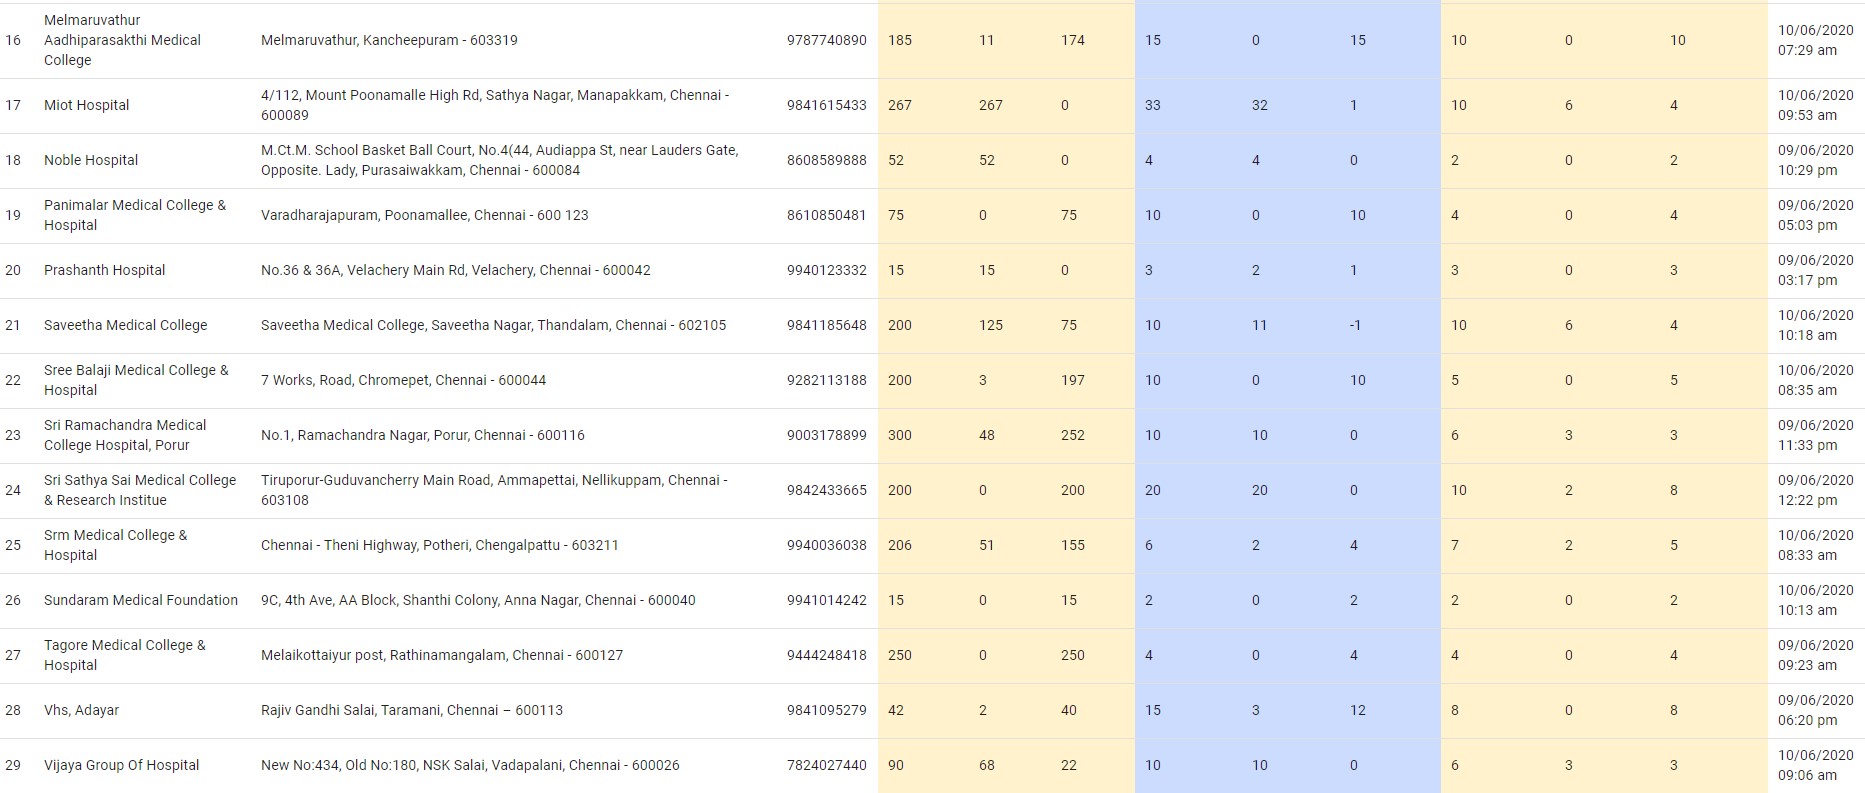Select timestamp 10/06/2020 08:33 am
Screen dimensions: 1865x793
click(x=1816, y=545)
